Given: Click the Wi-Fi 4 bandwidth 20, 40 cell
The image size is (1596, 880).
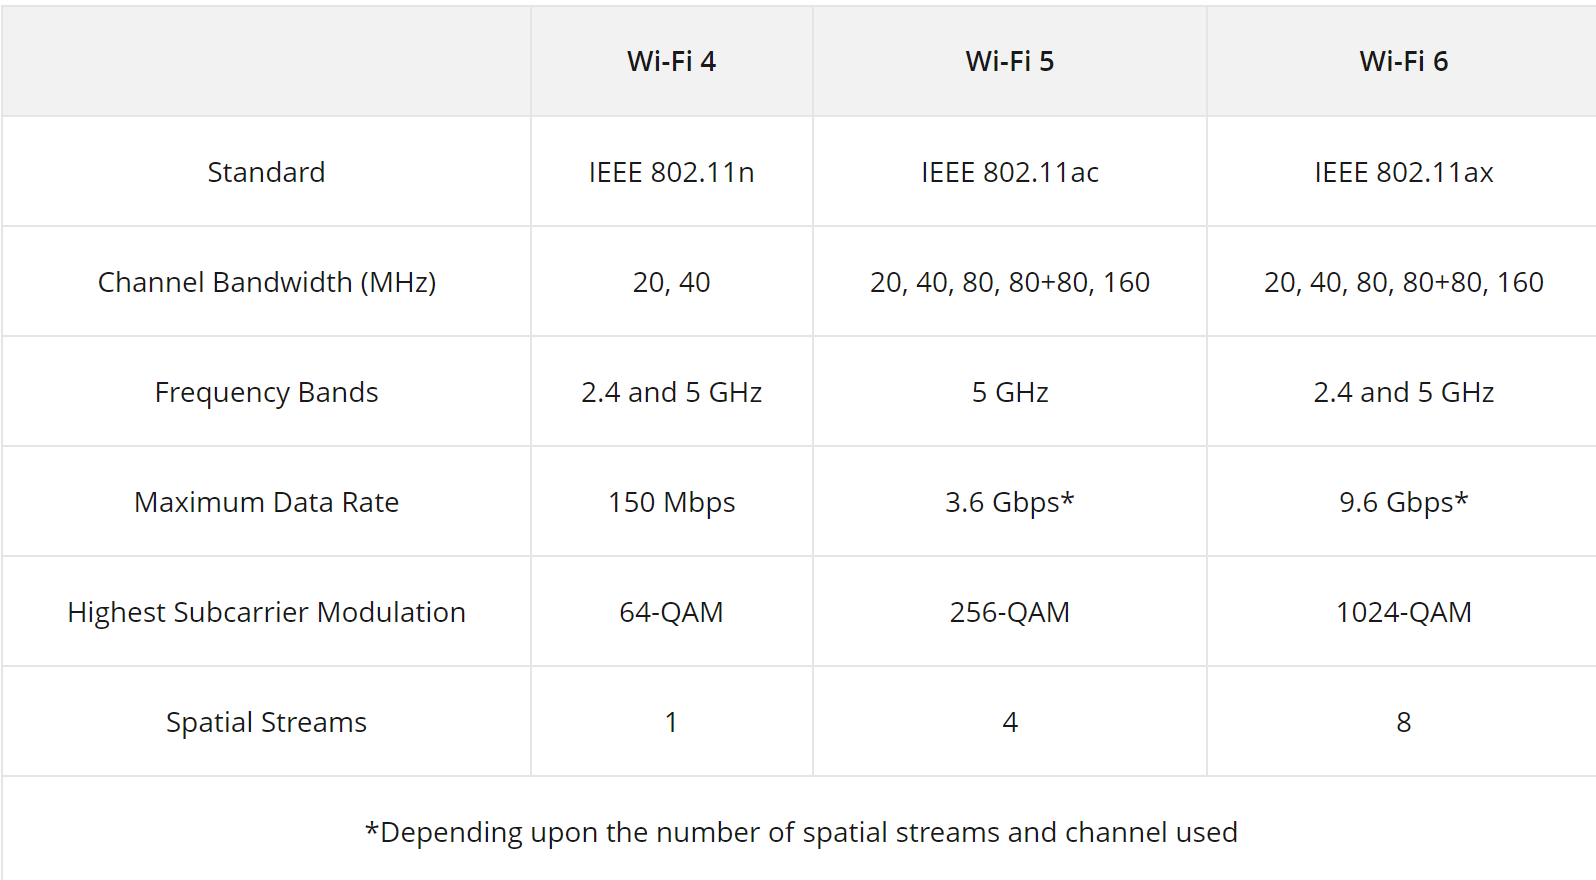Looking at the screenshot, I should pyautogui.click(x=671, y=282).
